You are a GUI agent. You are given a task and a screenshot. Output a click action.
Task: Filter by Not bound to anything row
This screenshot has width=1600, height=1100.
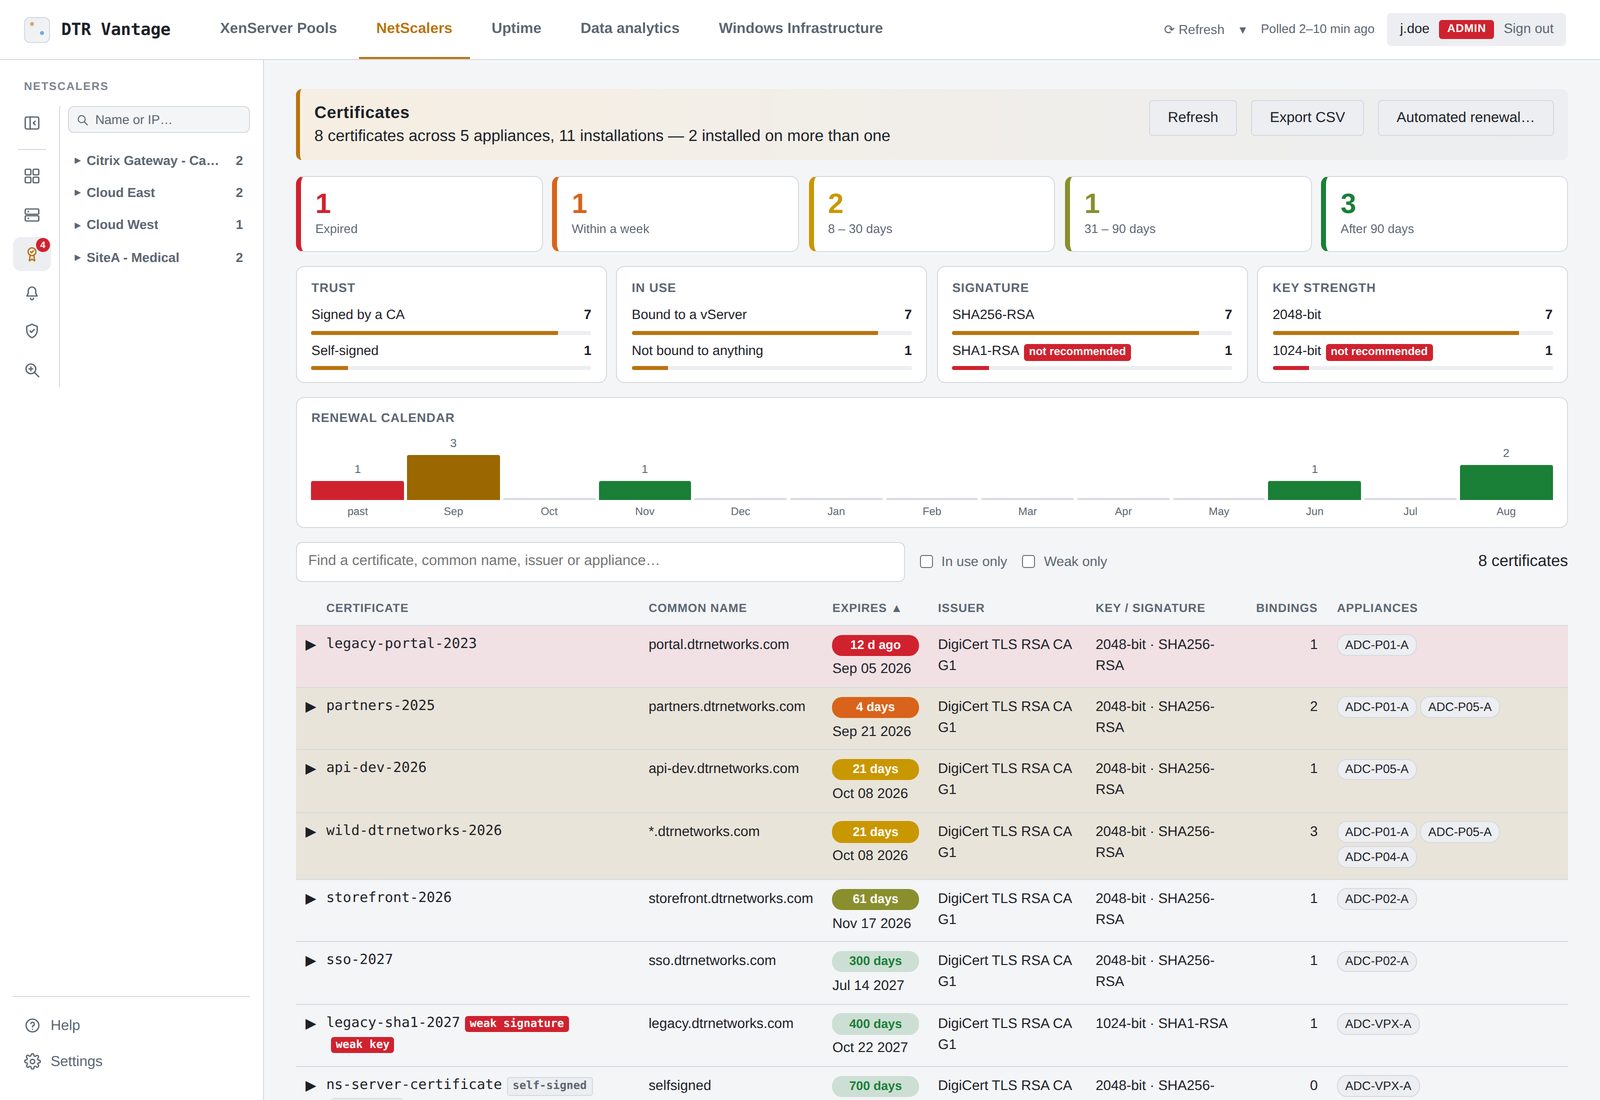[771, 356]
